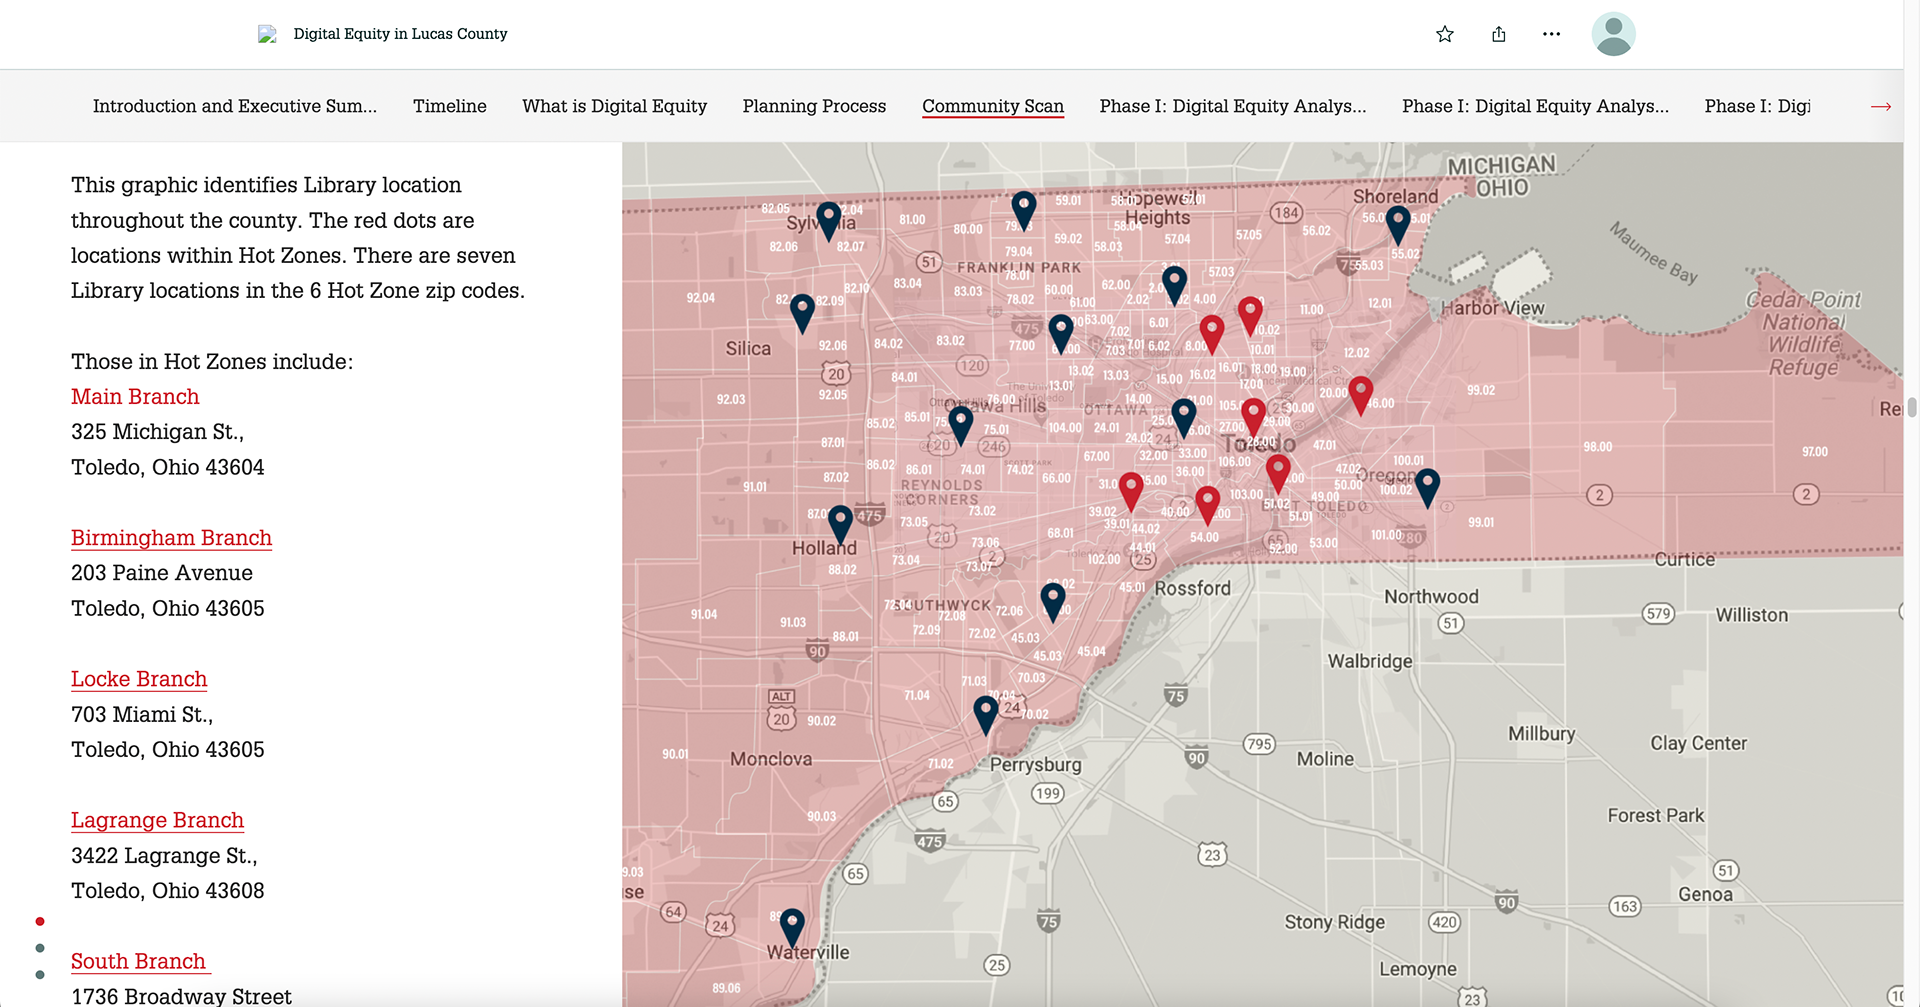Click address text 203 Paine Avenue
This screenshot has height=1007, width=1920.
162,573
